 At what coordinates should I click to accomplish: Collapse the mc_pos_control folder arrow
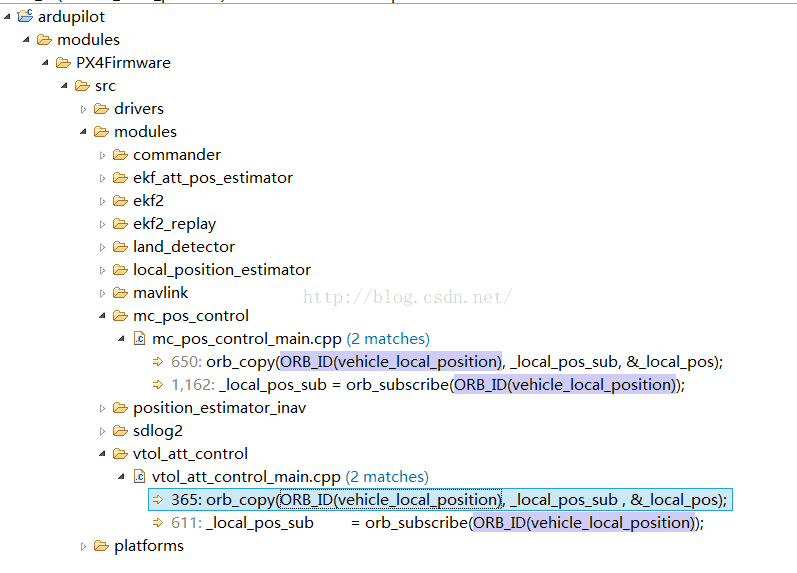(x=102, y=316)
